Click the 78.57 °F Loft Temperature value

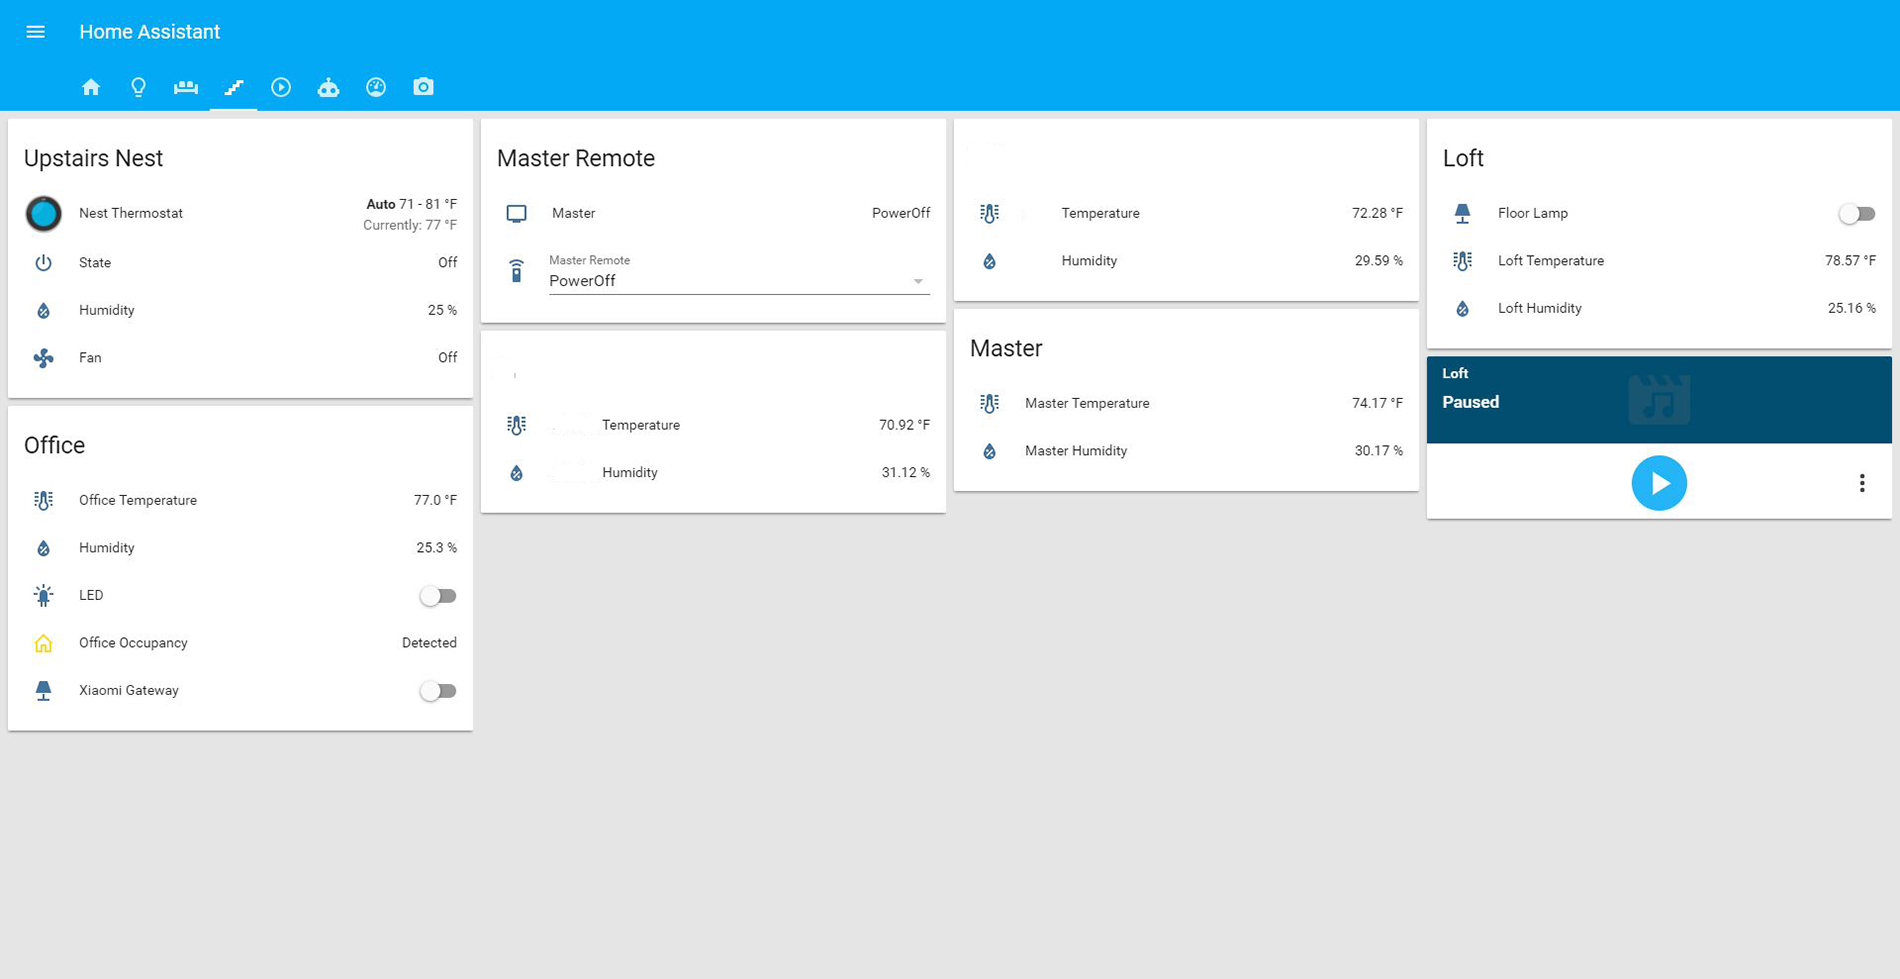(x=1850, y=261)
